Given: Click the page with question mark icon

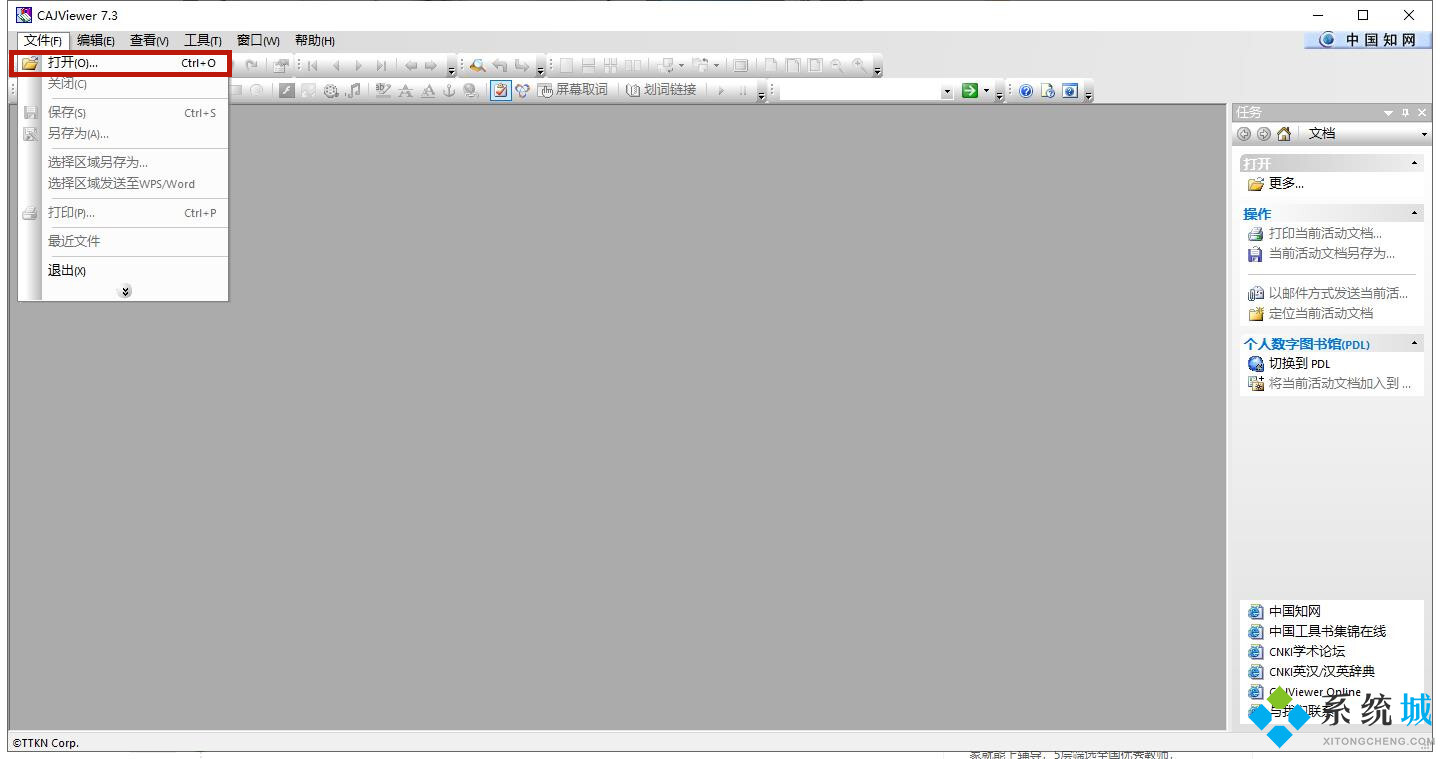Looking at the screenshot, I should pos(1048,91).
